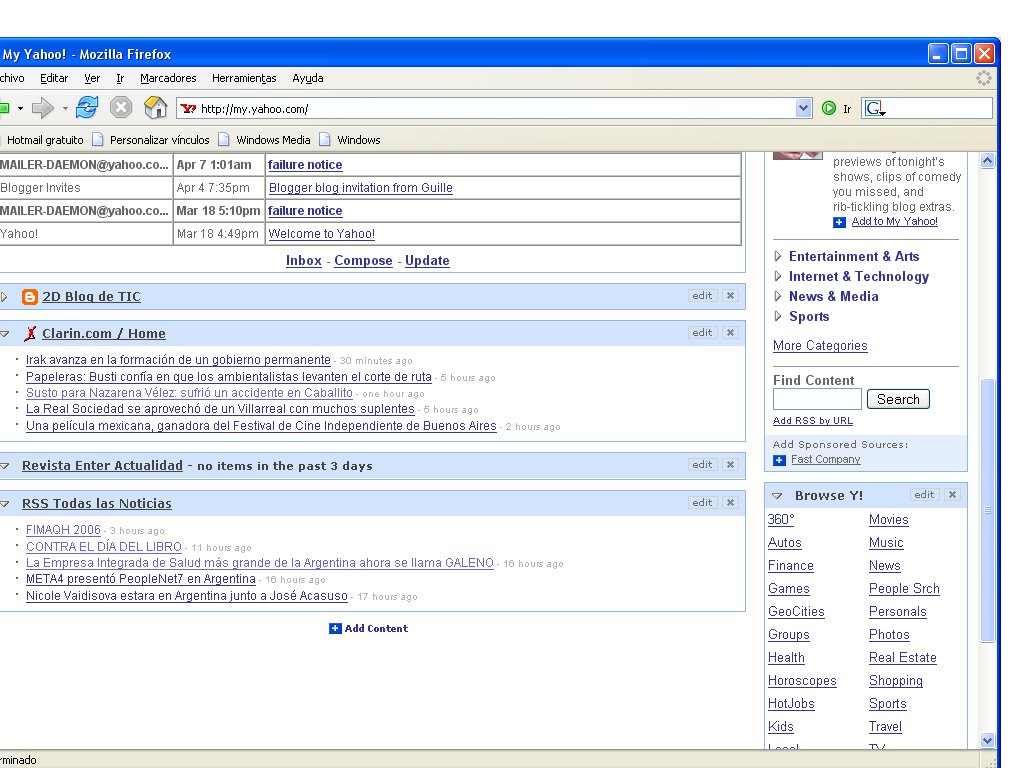The width and height of the screenshot is (1024, 768).
Task: Open the Hotmail gratuito bookmark
Action: pyautogui.click(x=45, y=140)
